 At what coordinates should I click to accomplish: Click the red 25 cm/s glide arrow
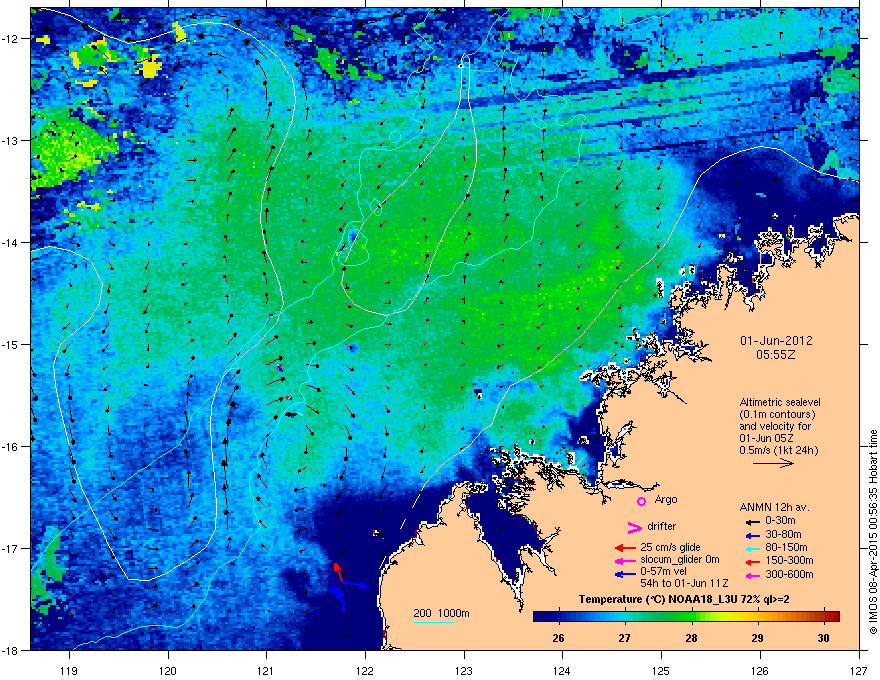[625, 548]
